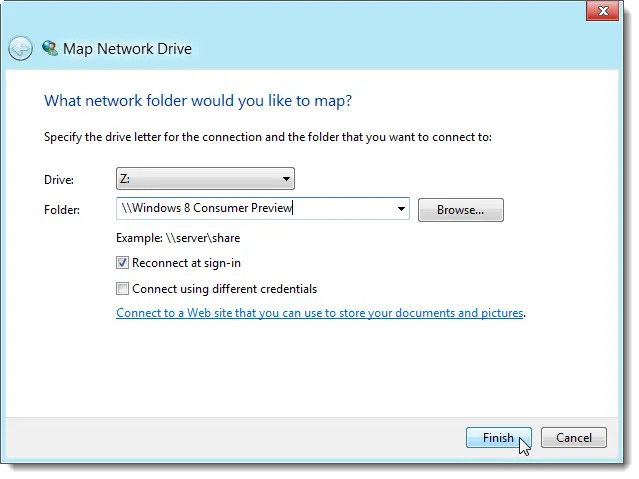
Task: Click the back arrow button
Action: (x=20, y=49)
